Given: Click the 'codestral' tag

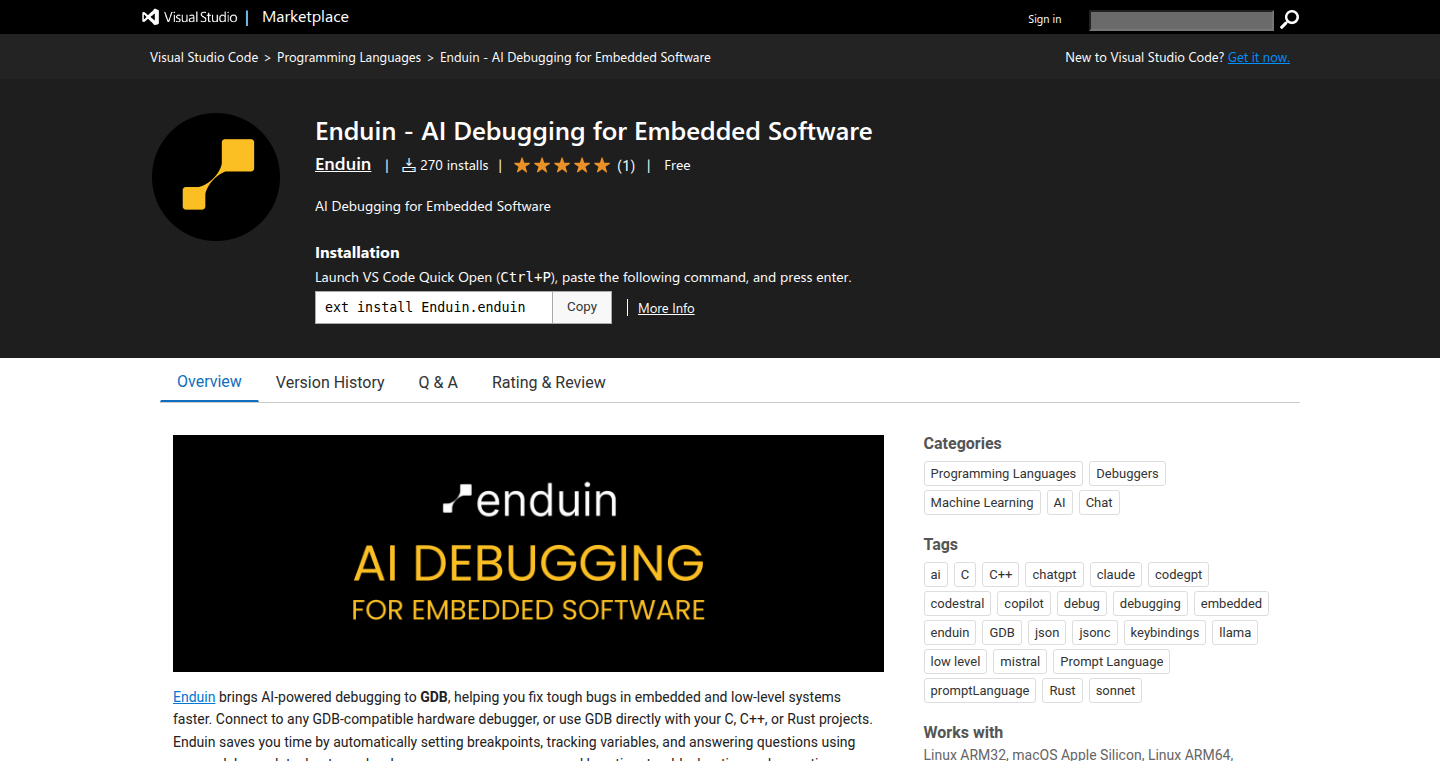Looking at the screenshot, I should (x=958, y=604).
